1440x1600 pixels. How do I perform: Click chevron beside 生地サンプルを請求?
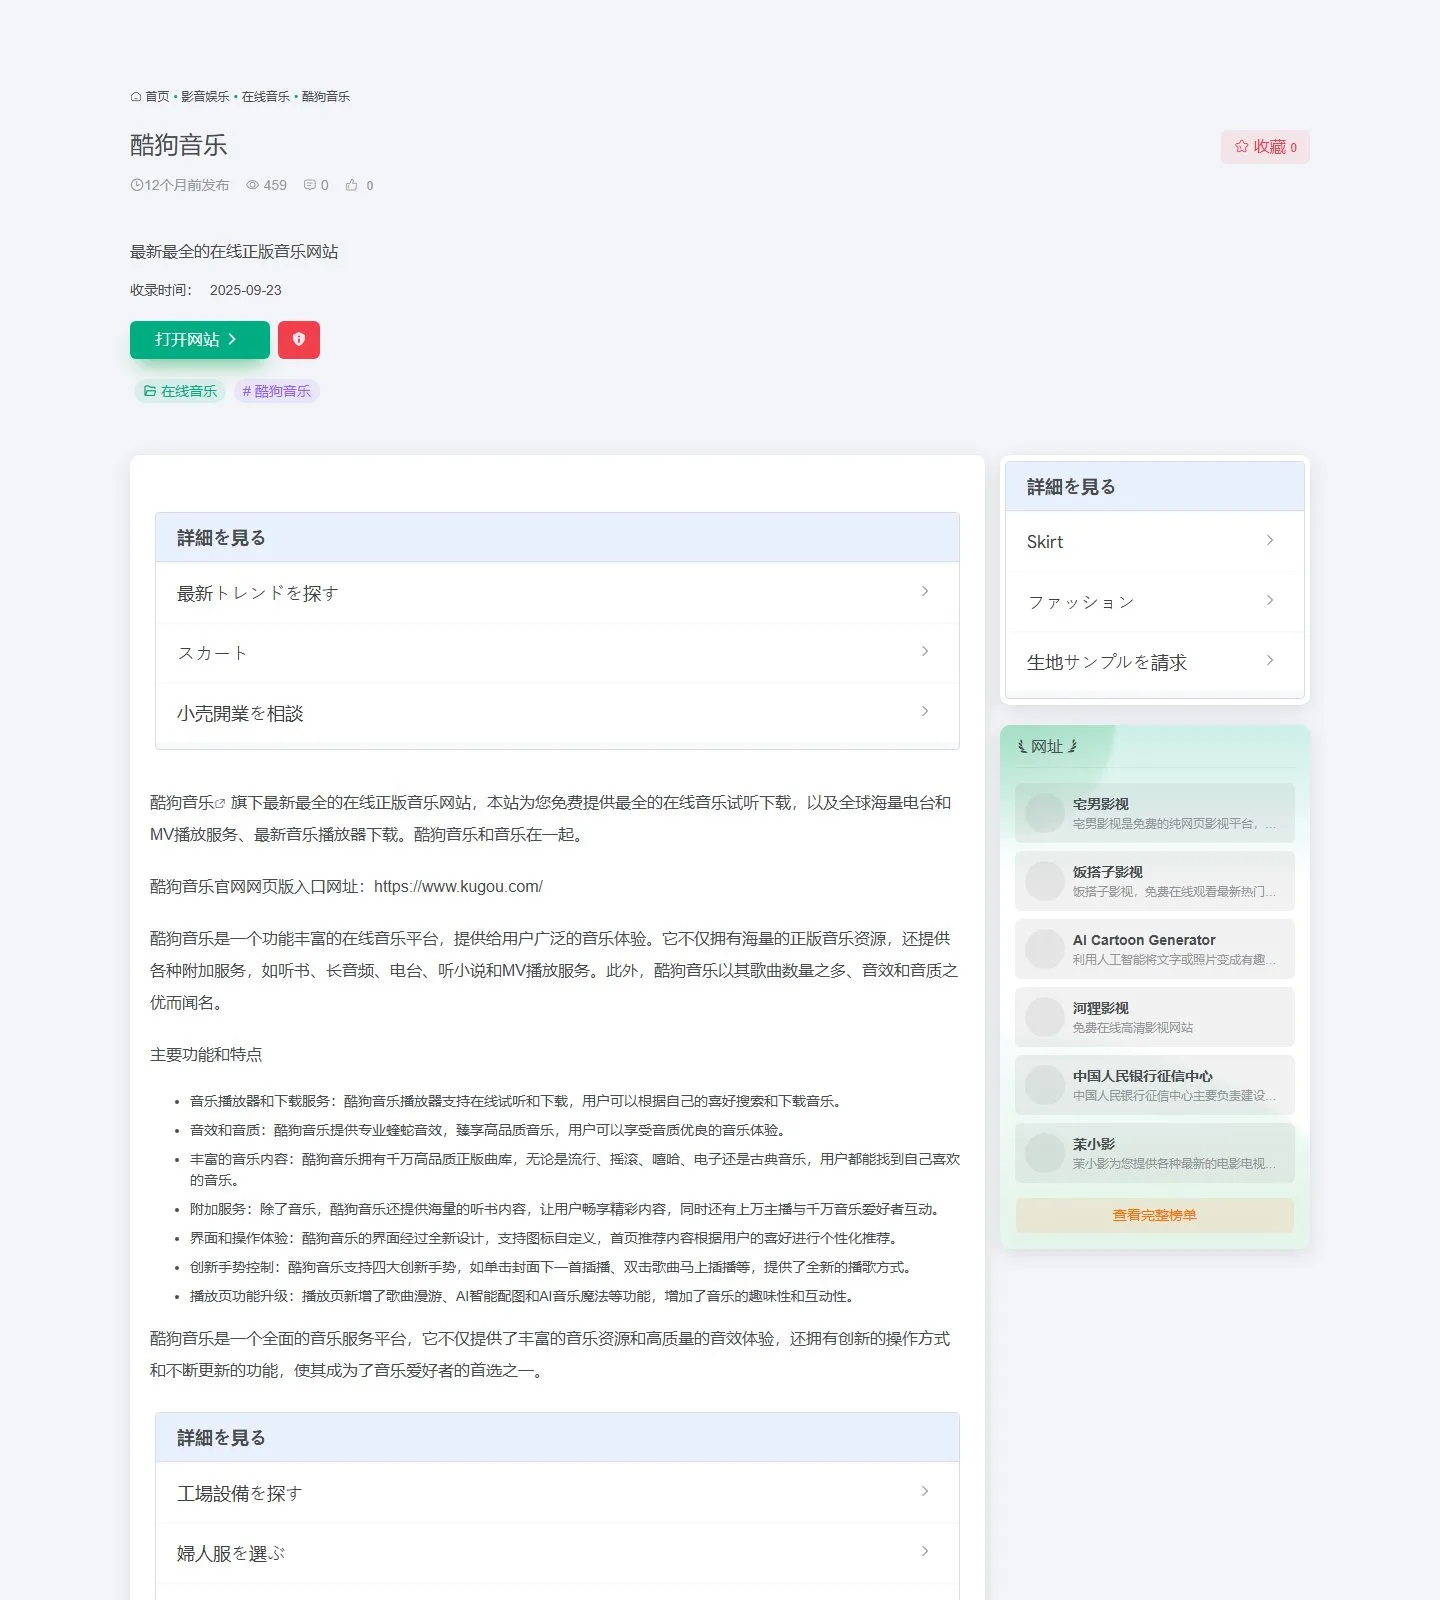click(1270, 660)
